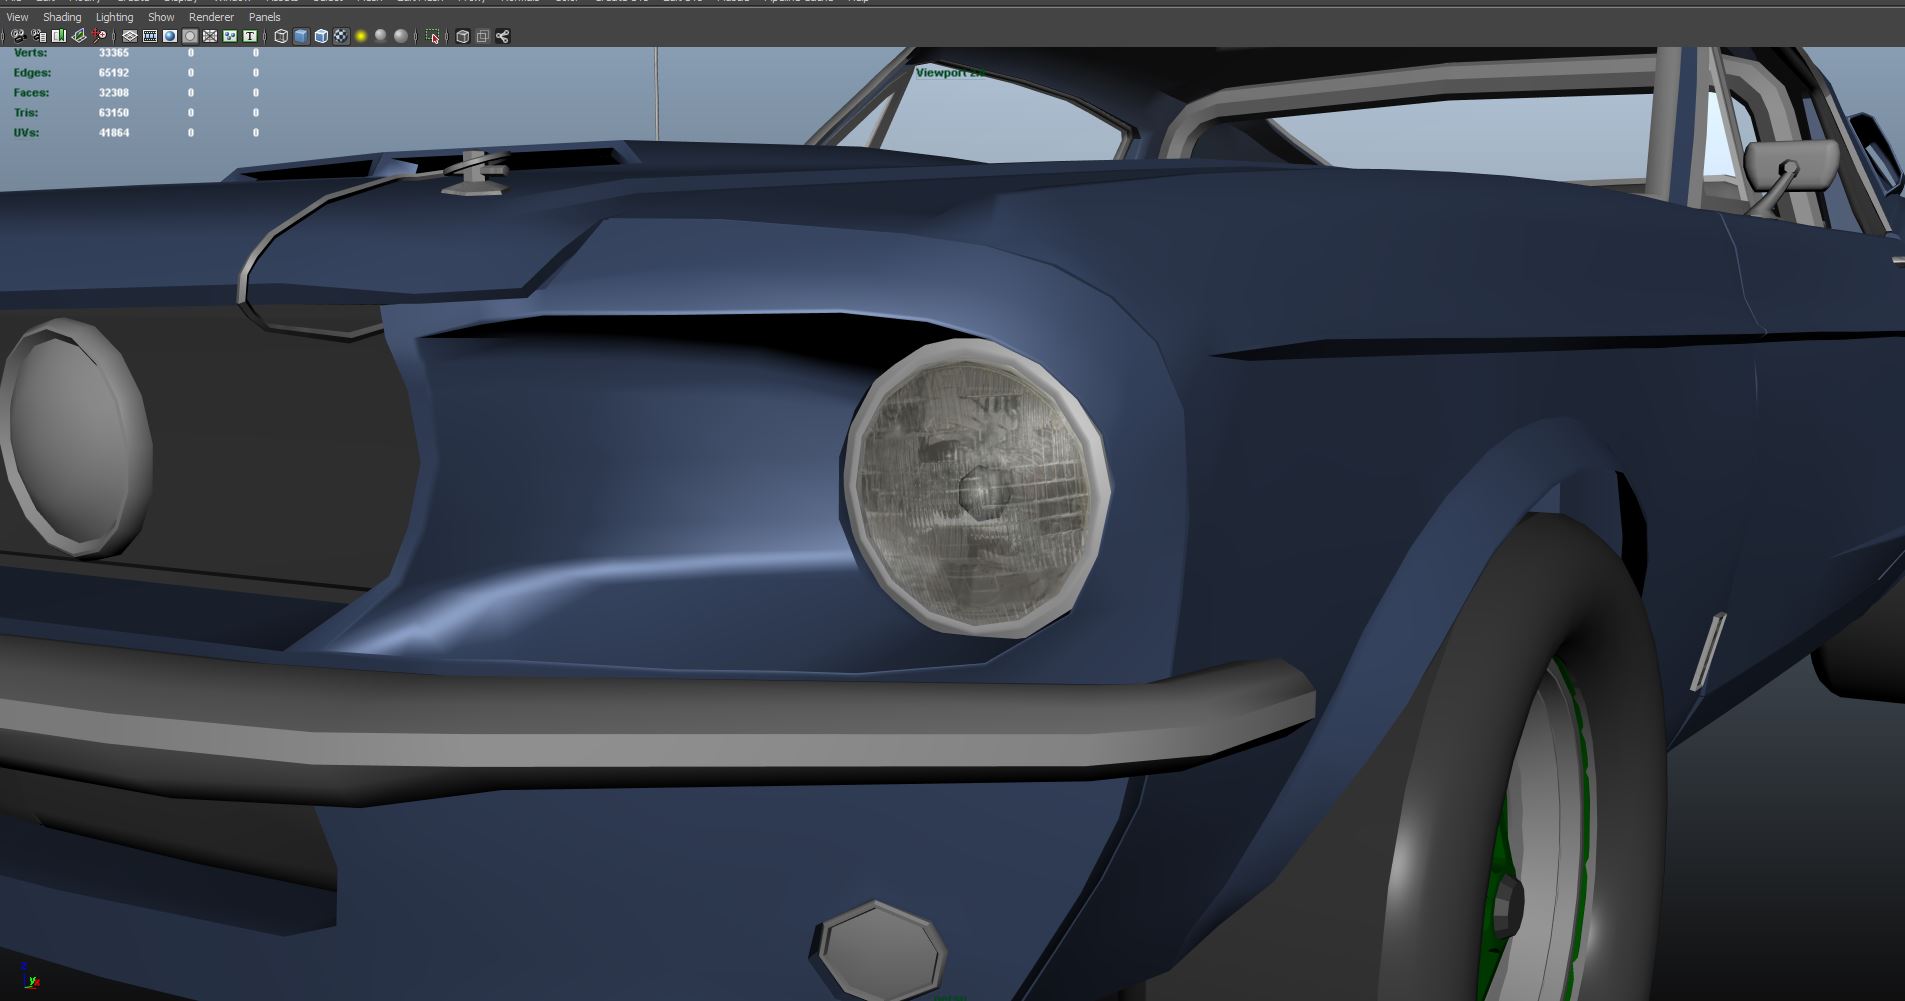Select the side mirror object
Image resolution: width=1905 pixels, height=1001 pixels.
click(x=1791, y=167)
